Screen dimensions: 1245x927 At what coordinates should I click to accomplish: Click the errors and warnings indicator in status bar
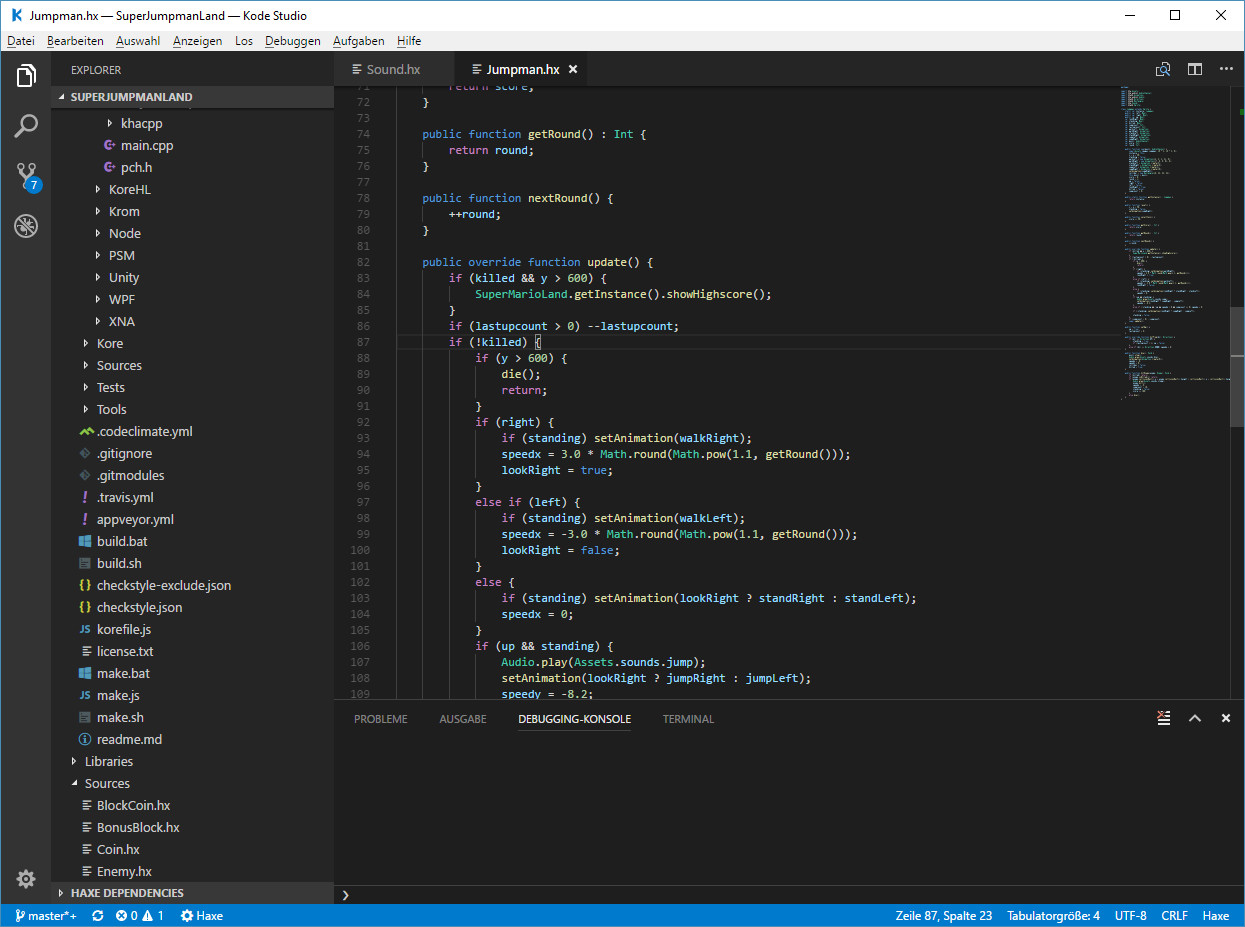coord(139,915)
